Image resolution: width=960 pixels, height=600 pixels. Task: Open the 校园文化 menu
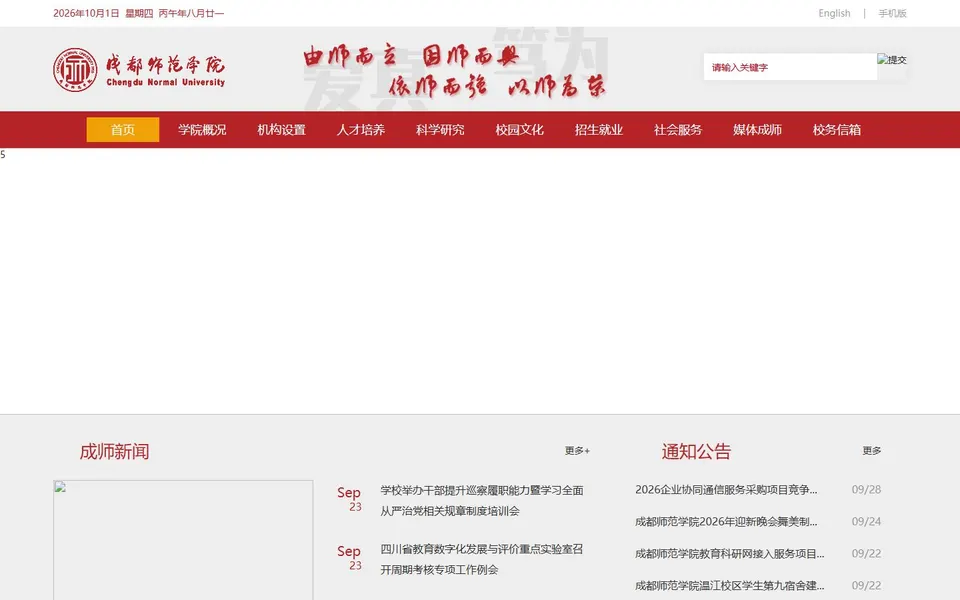click(519, 130)
